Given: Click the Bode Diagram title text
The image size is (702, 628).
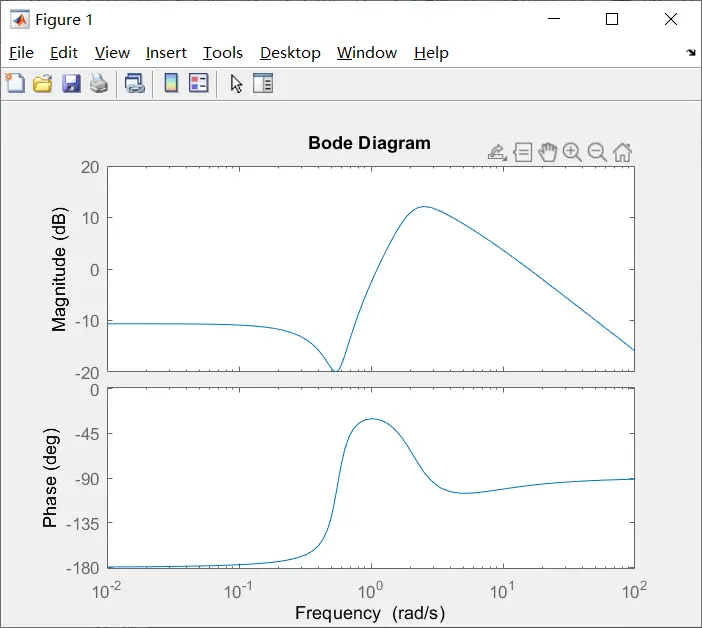Looking at the screenshot, I should pos(369,143).
